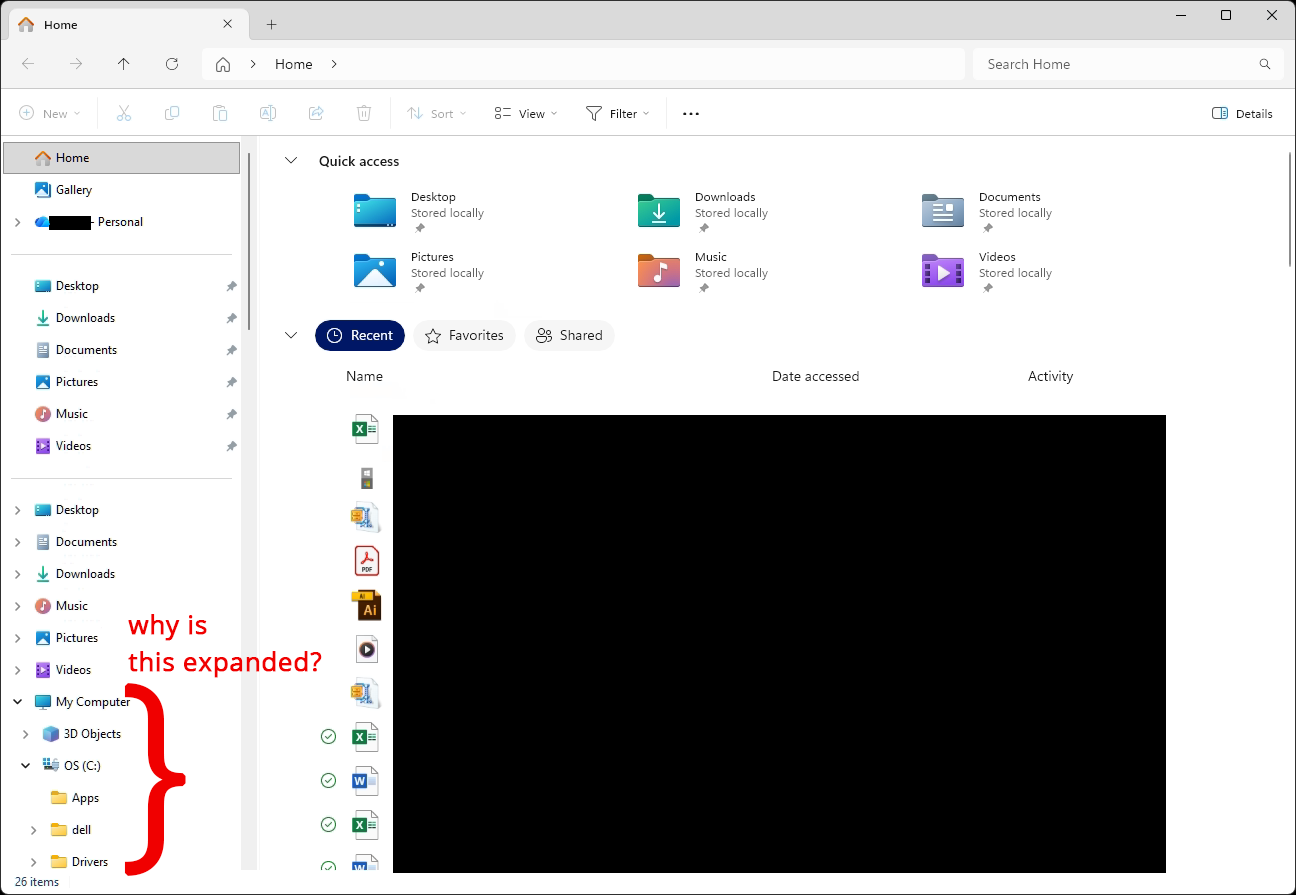Open the Illustrator file in Recent files
The height and width of the screenshot is (895, 1296).
(x=366, y=605)
